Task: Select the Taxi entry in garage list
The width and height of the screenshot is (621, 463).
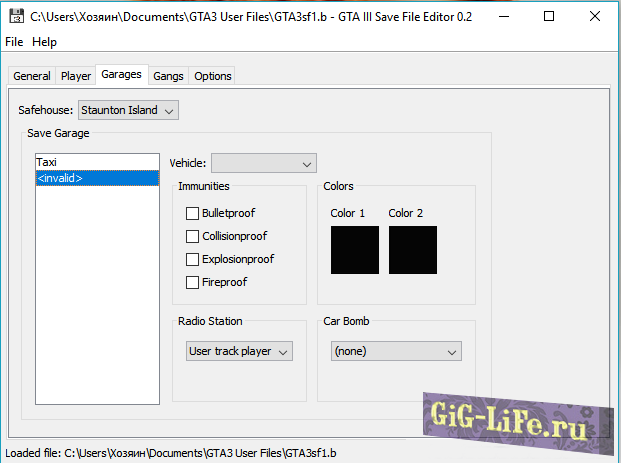Action: pyautogui.click(x=97, y=162)
